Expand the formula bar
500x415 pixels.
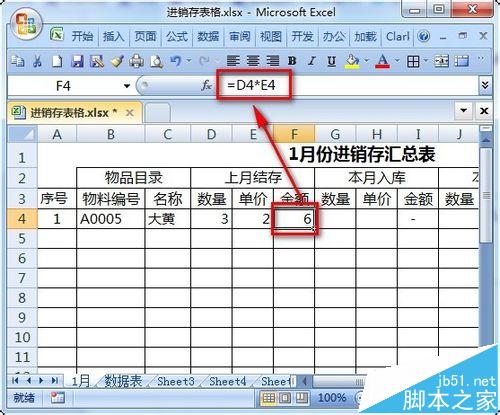pyautogui.click(x=485, y=85)
